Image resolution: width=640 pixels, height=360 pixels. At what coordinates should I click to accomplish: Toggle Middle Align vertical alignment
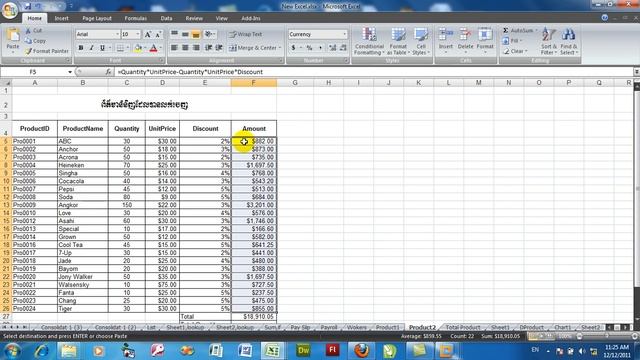[x=185, y=34]
